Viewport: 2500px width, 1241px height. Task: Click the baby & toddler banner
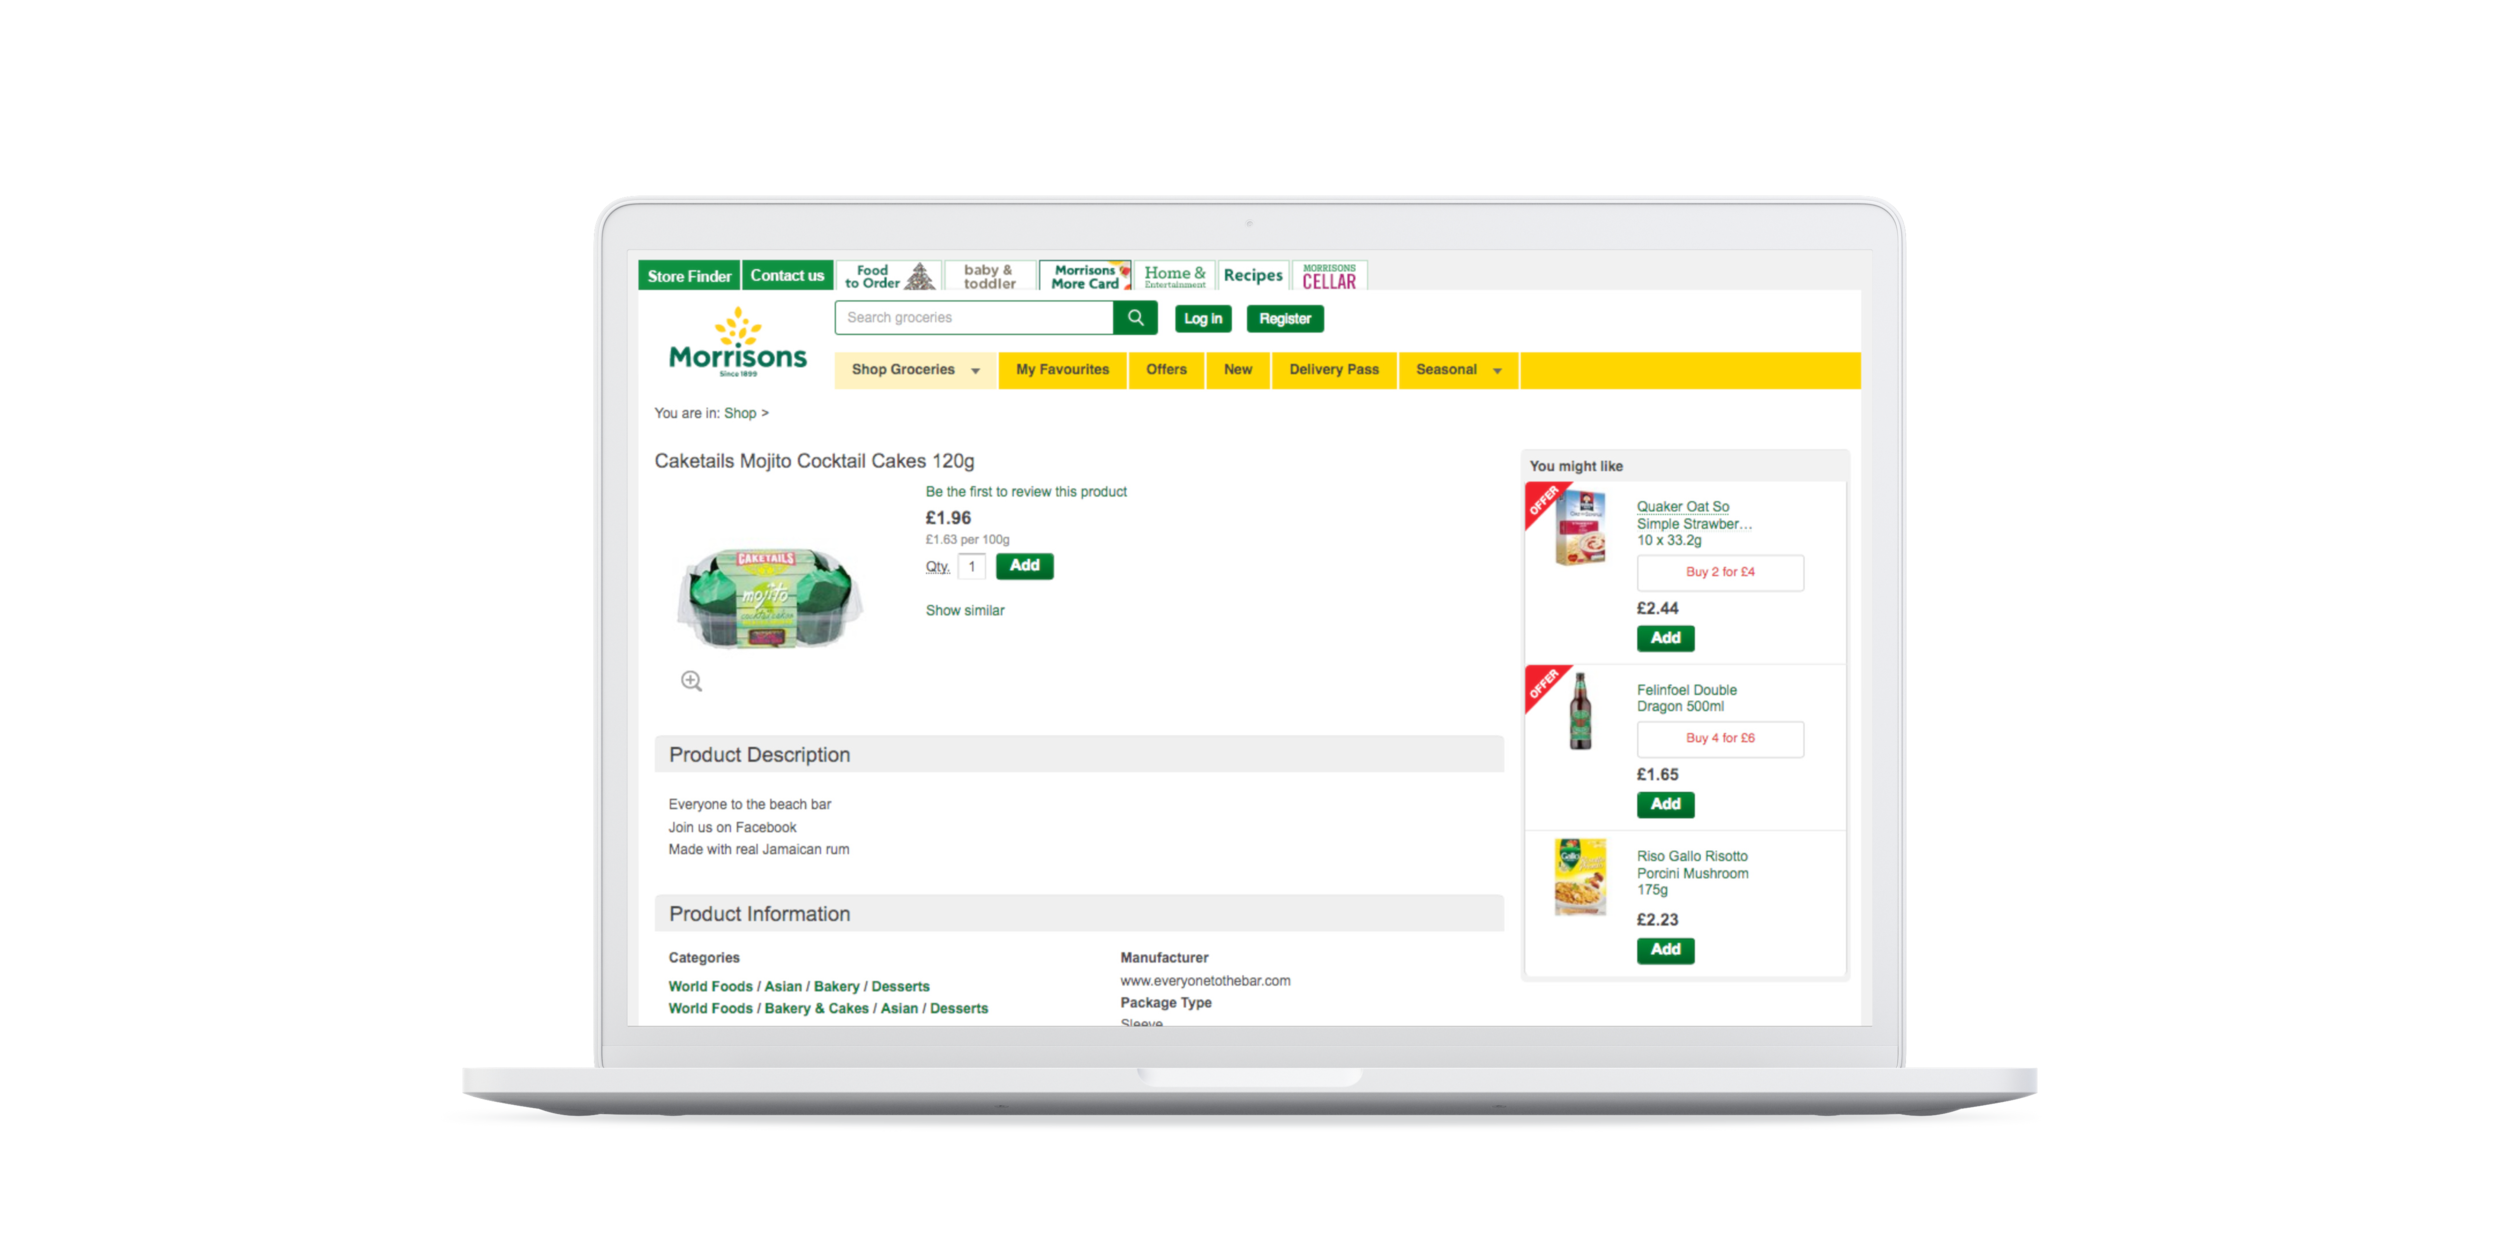coord(989,276)
